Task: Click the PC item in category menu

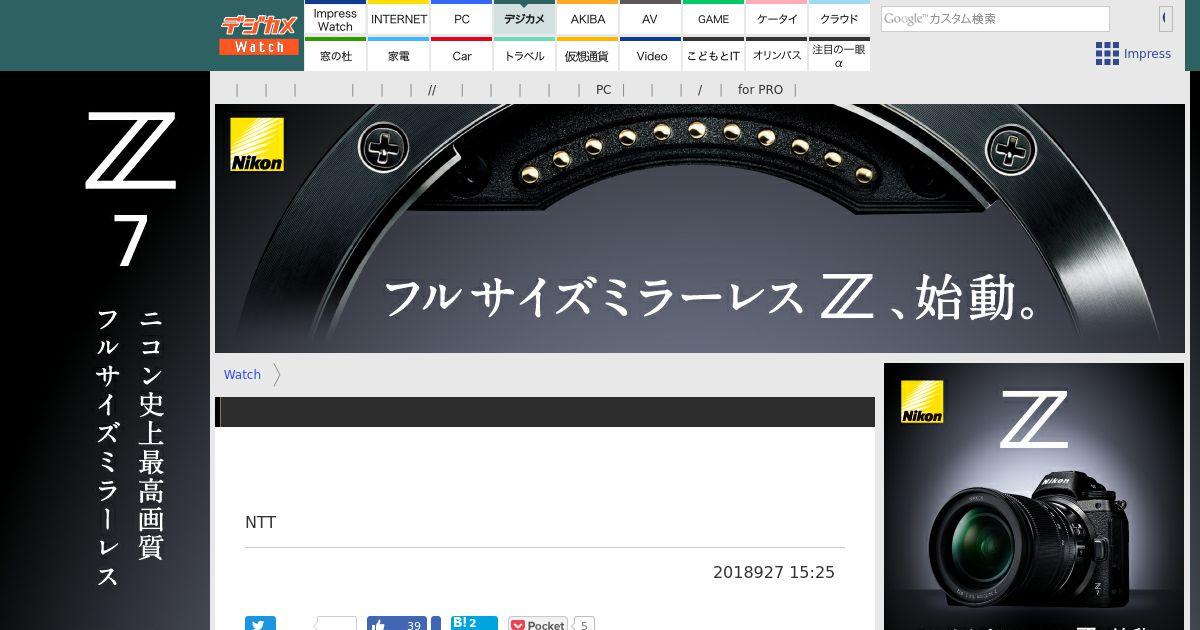Action: pyautogui.click(x=604, y=89)
